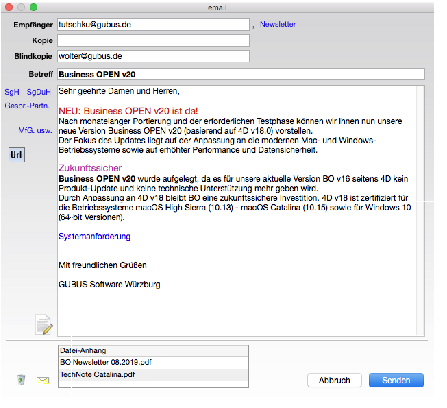Click the Url button icon
Viewport: 447px width, 408px height.
click(x=17, y=155)
